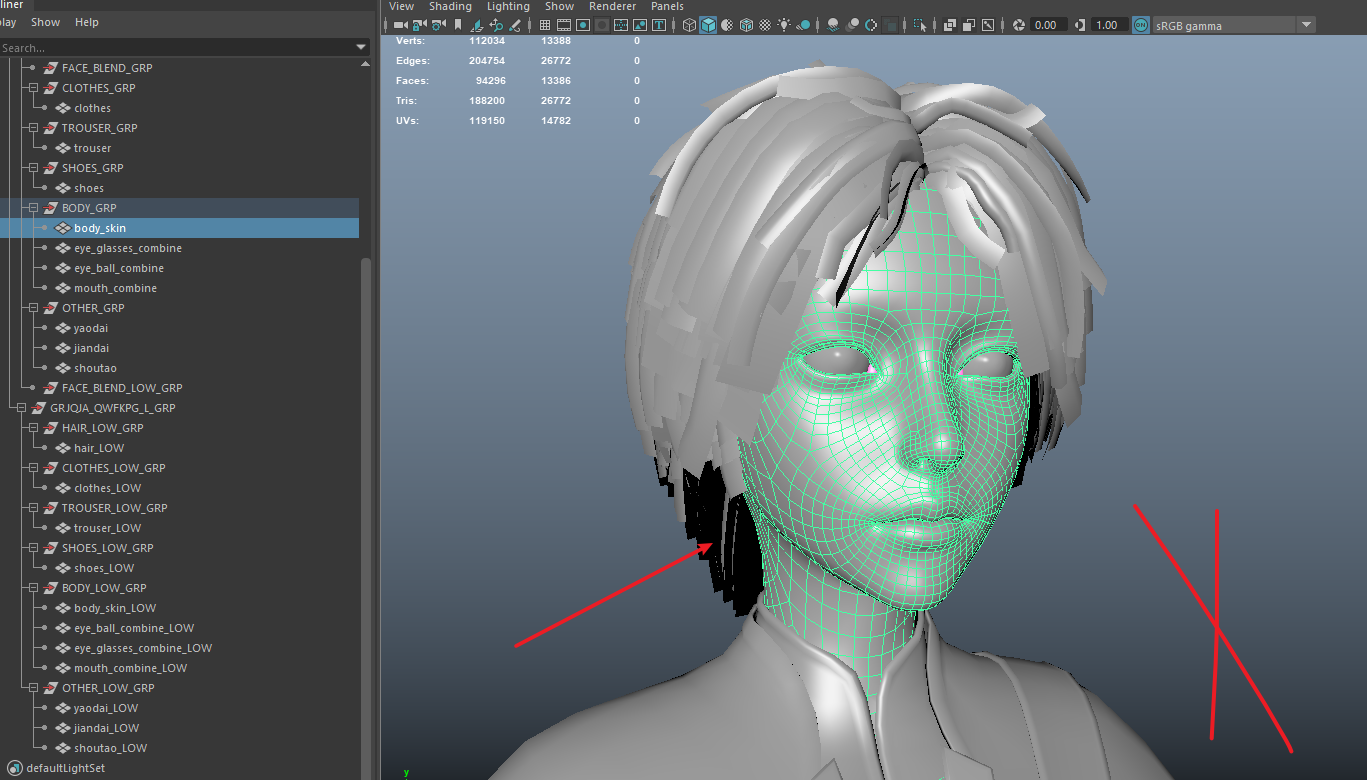This screenshot has height=780, width=1367.
Task: Click the Select Camera icon
Action: click(400, 25)
